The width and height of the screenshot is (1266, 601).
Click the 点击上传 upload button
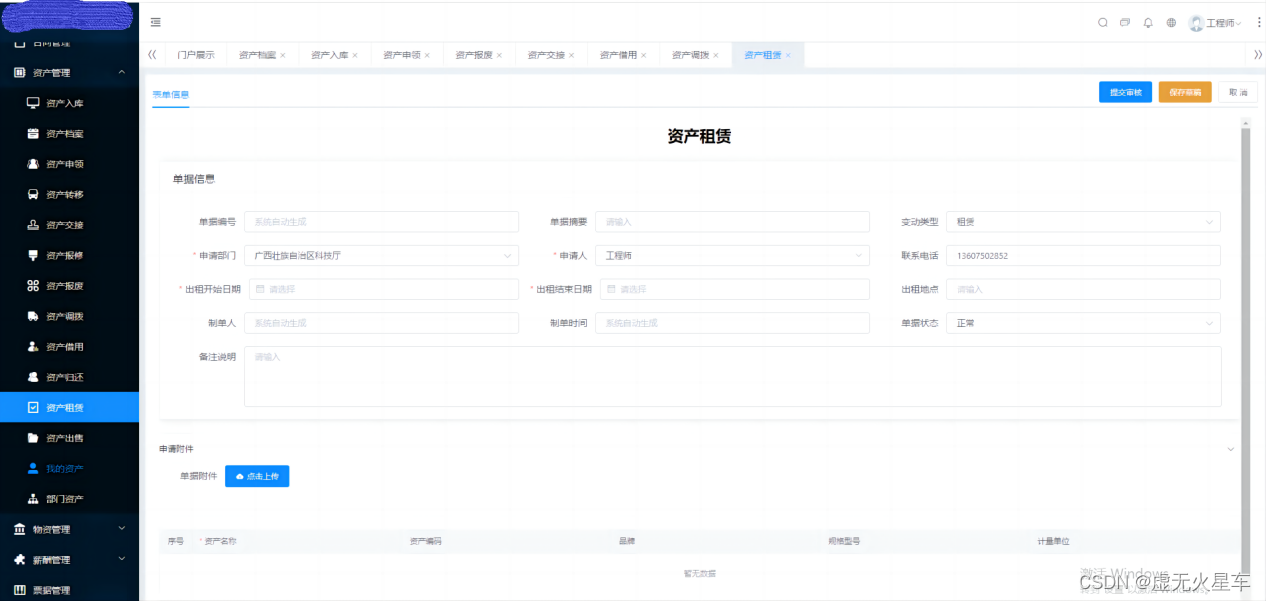coord(257,477)
